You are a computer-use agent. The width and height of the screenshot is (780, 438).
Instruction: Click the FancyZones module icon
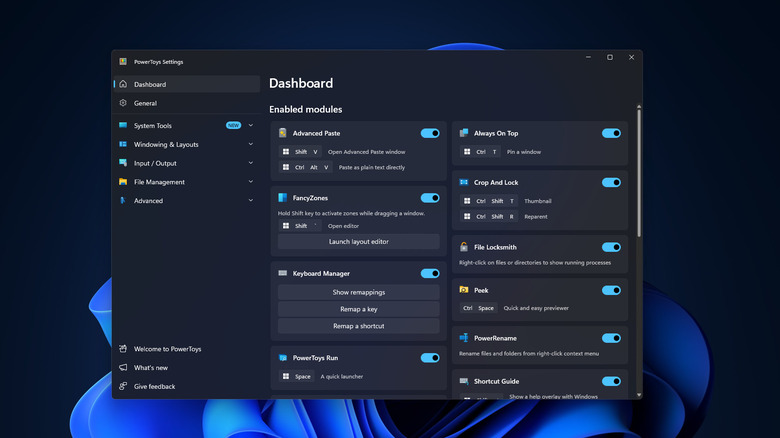[284, 198]
